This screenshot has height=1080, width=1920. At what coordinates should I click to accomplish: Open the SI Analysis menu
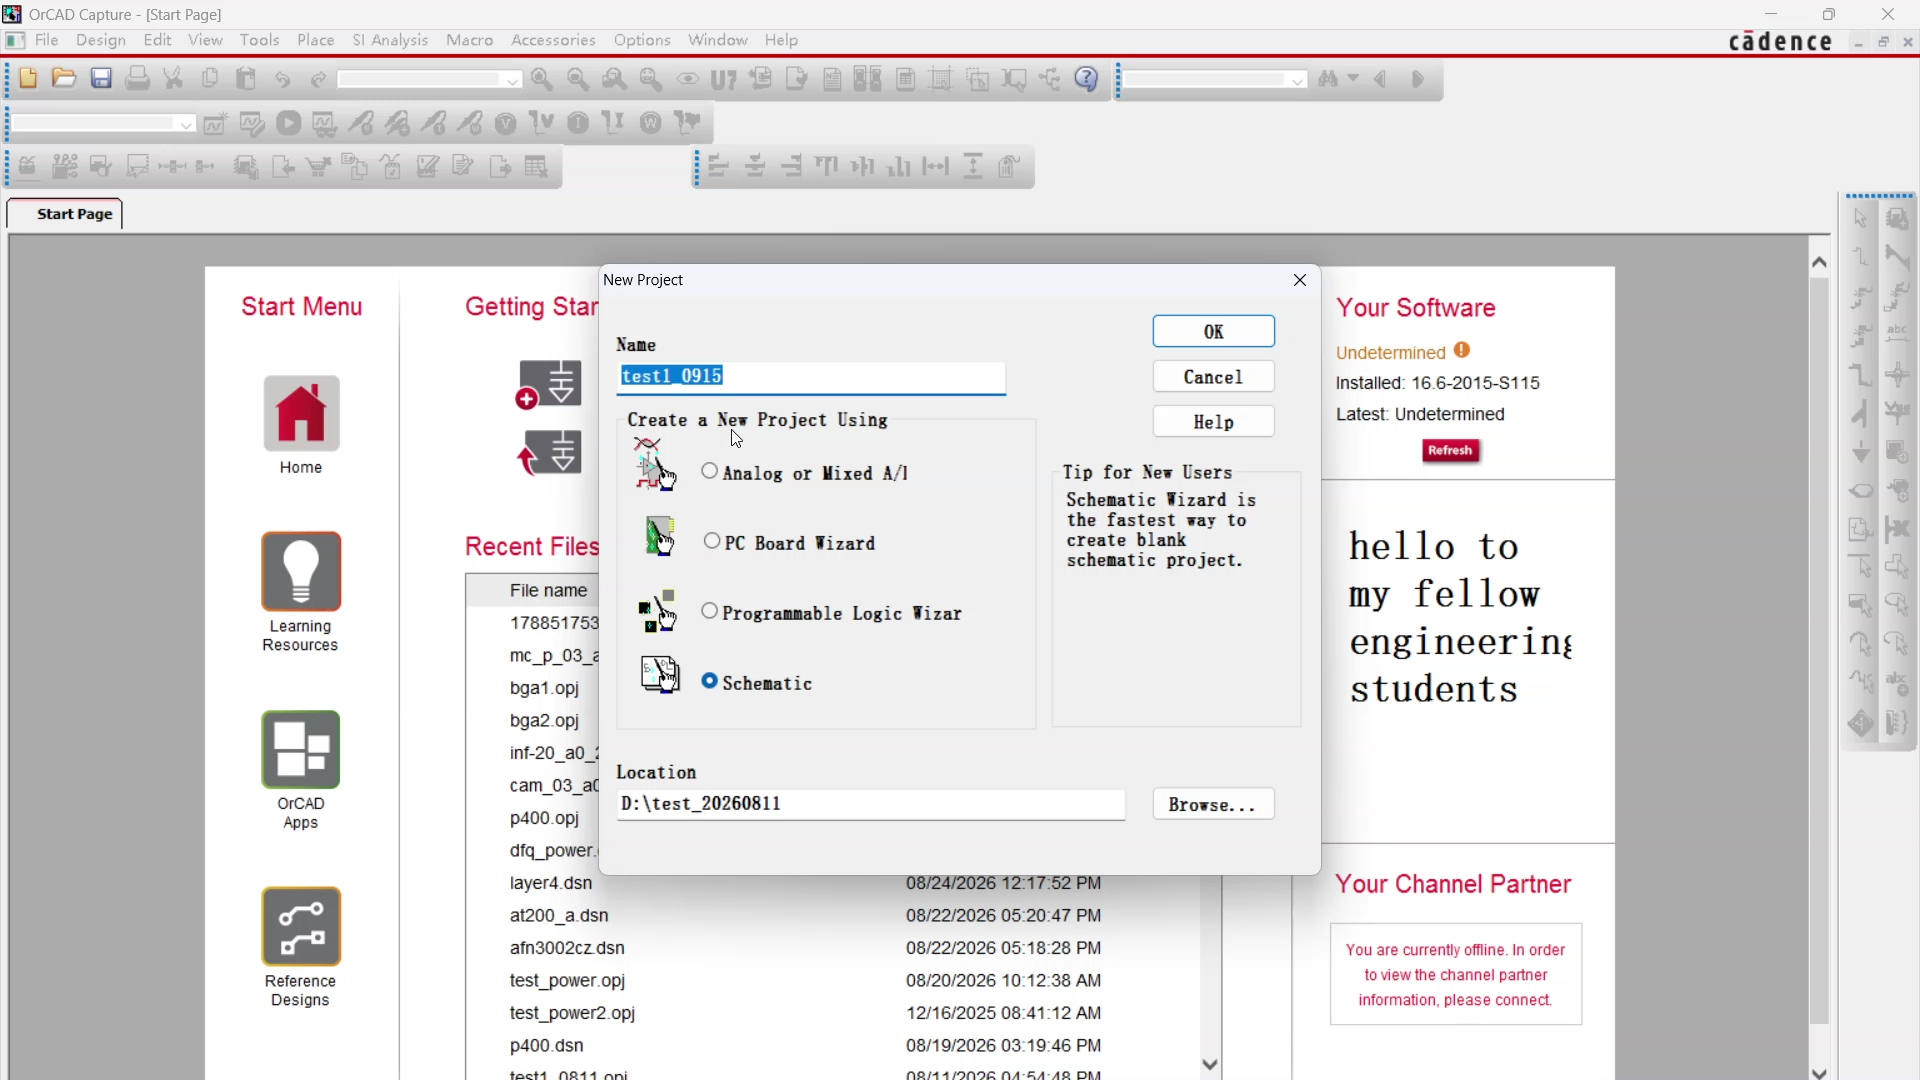tap(390, 40)
